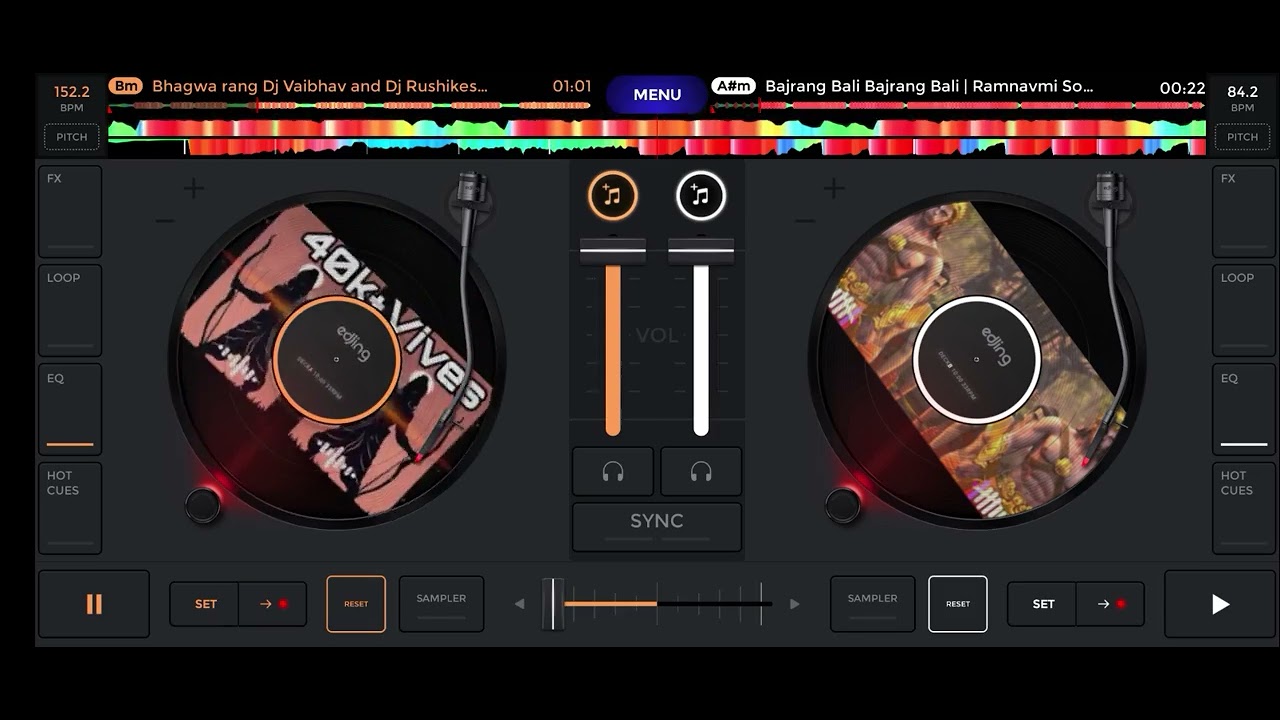Open left deck EQ panel
Image resolution: width=1280 pixels, height=720 pixels.
70,409
